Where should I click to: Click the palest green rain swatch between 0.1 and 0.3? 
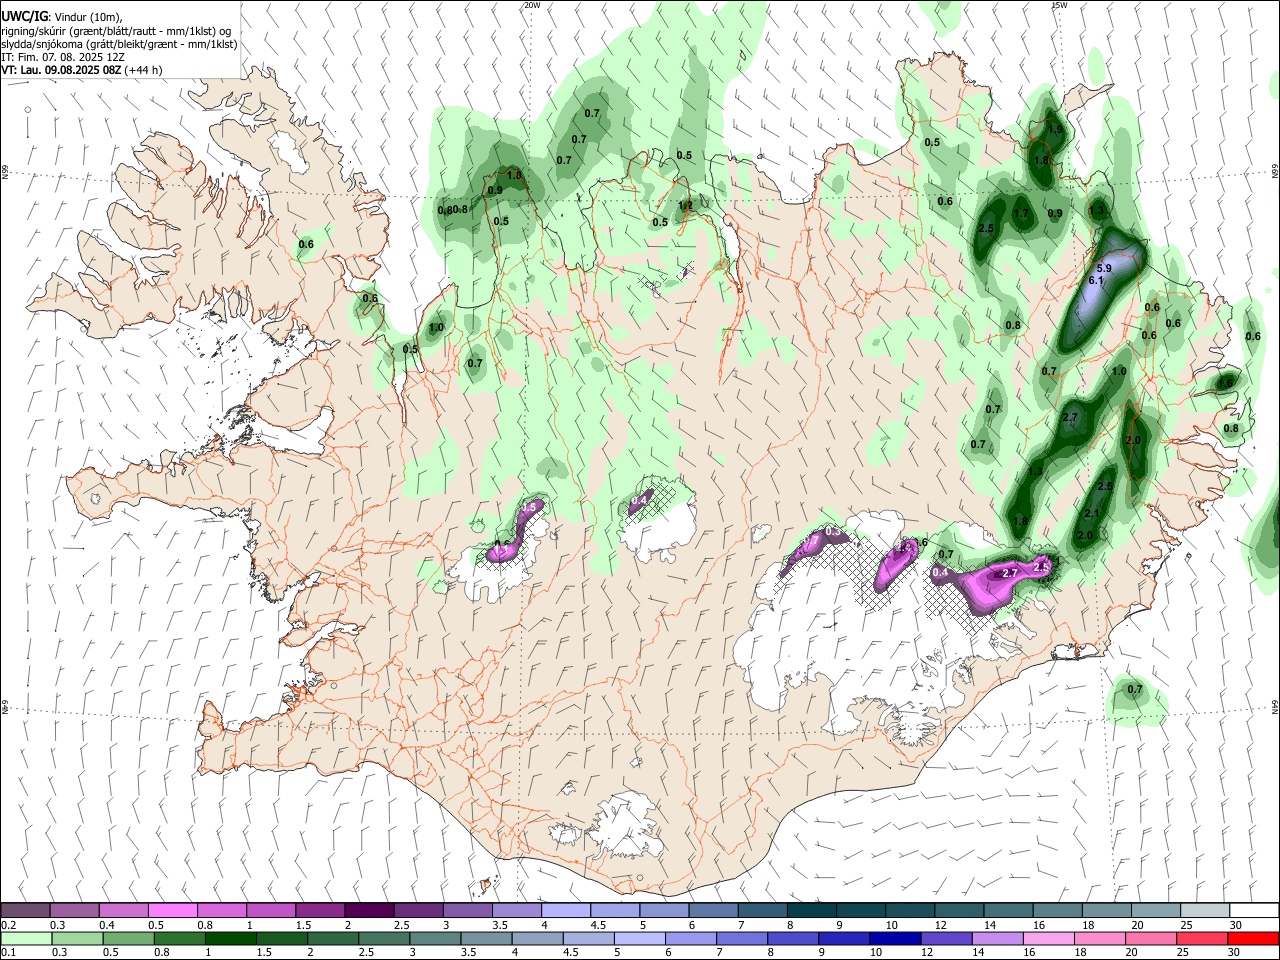tap(26, 938)
